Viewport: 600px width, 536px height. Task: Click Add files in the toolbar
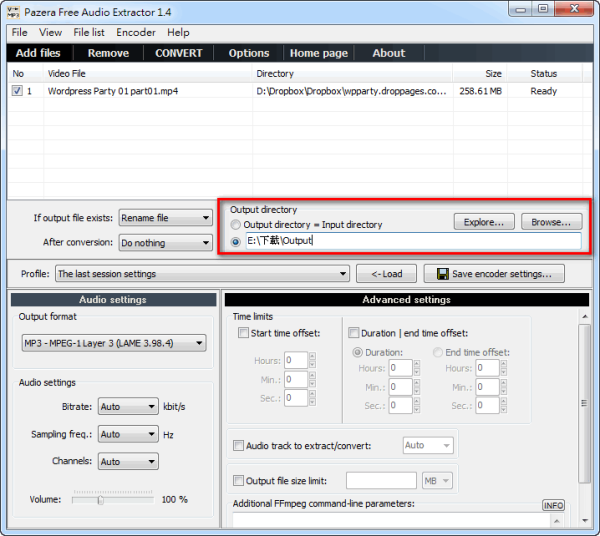(38, 53)
